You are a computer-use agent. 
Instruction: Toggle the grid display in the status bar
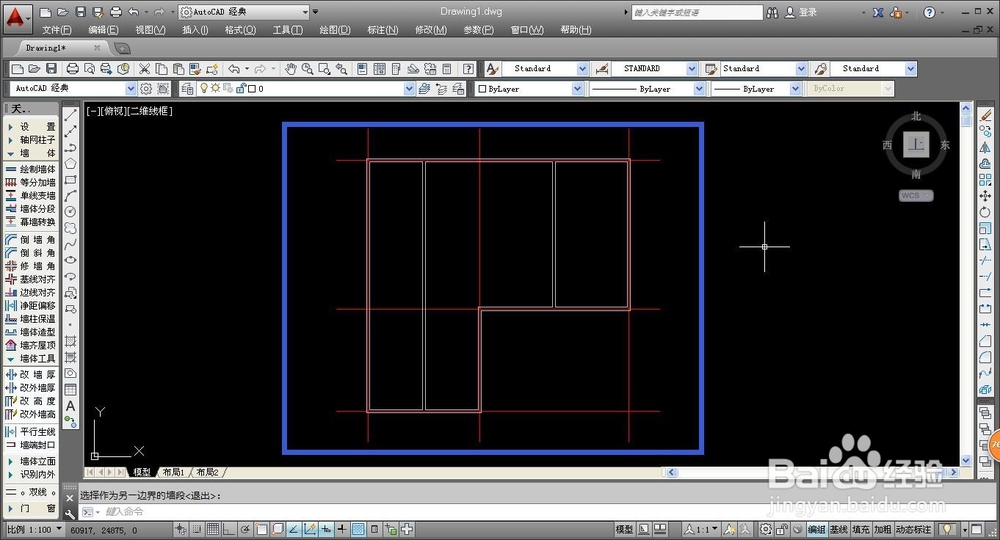click(x=213, y=529)
